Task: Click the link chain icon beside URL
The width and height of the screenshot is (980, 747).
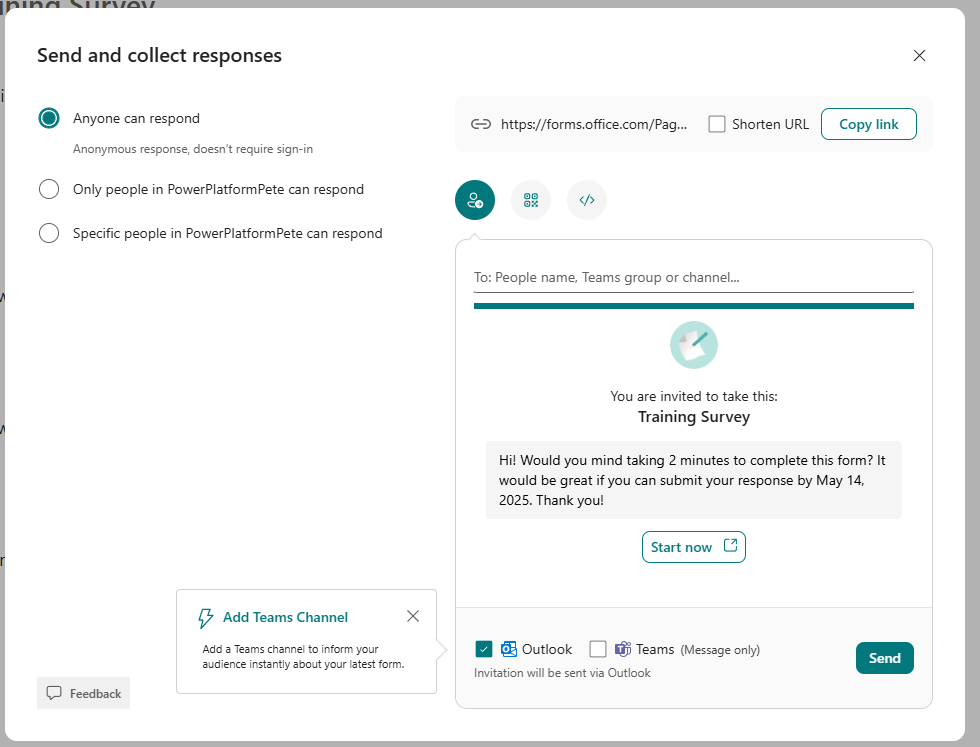Action: click(x=481, y=124)
